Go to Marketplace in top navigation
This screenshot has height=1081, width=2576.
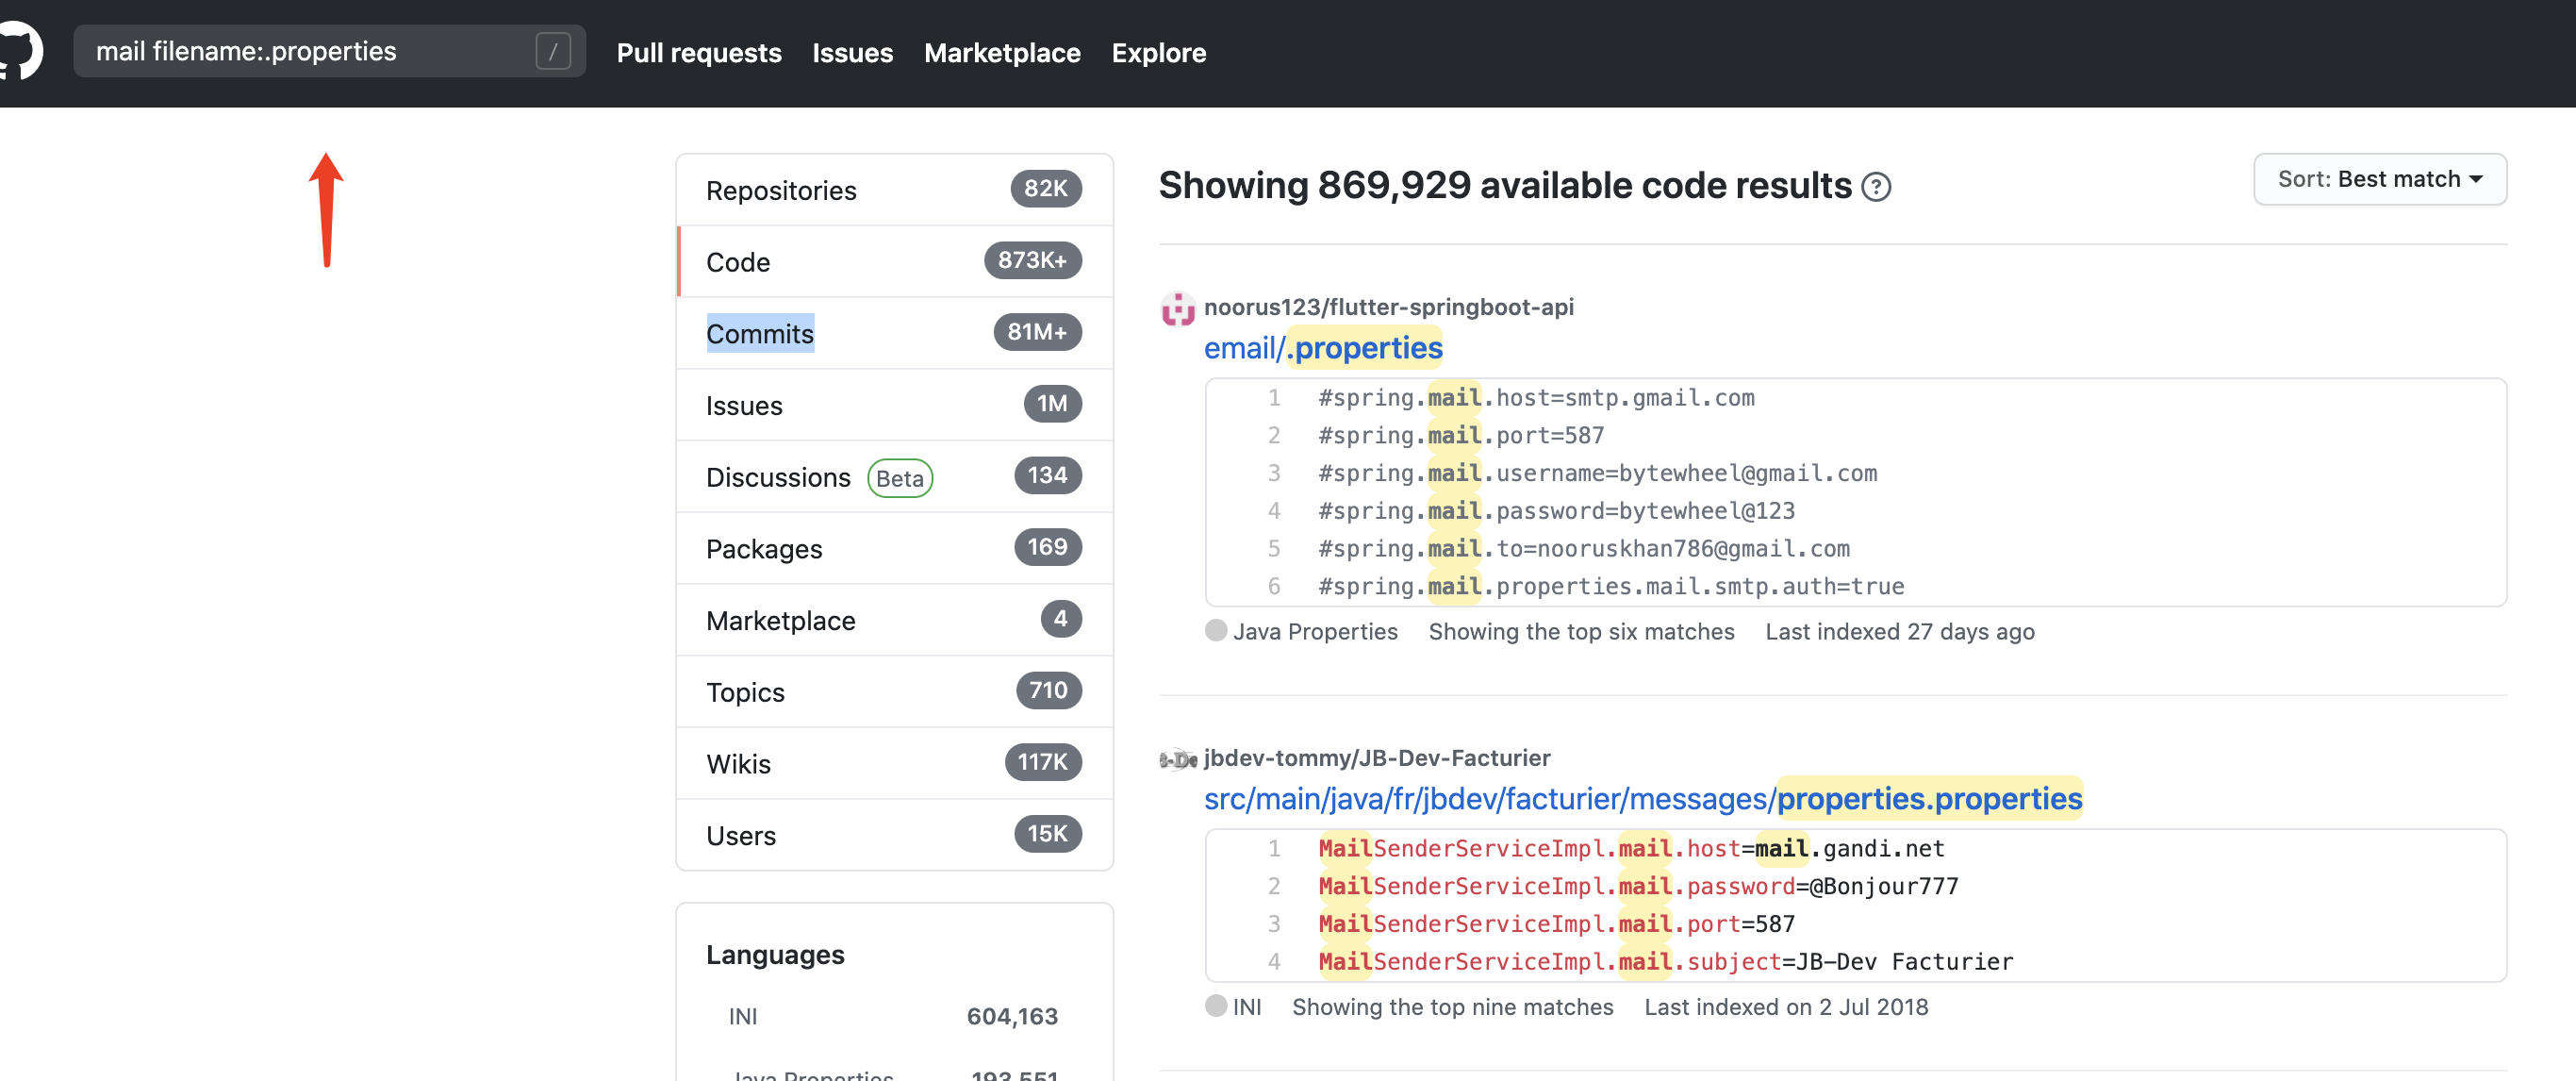pos(1002,52)
